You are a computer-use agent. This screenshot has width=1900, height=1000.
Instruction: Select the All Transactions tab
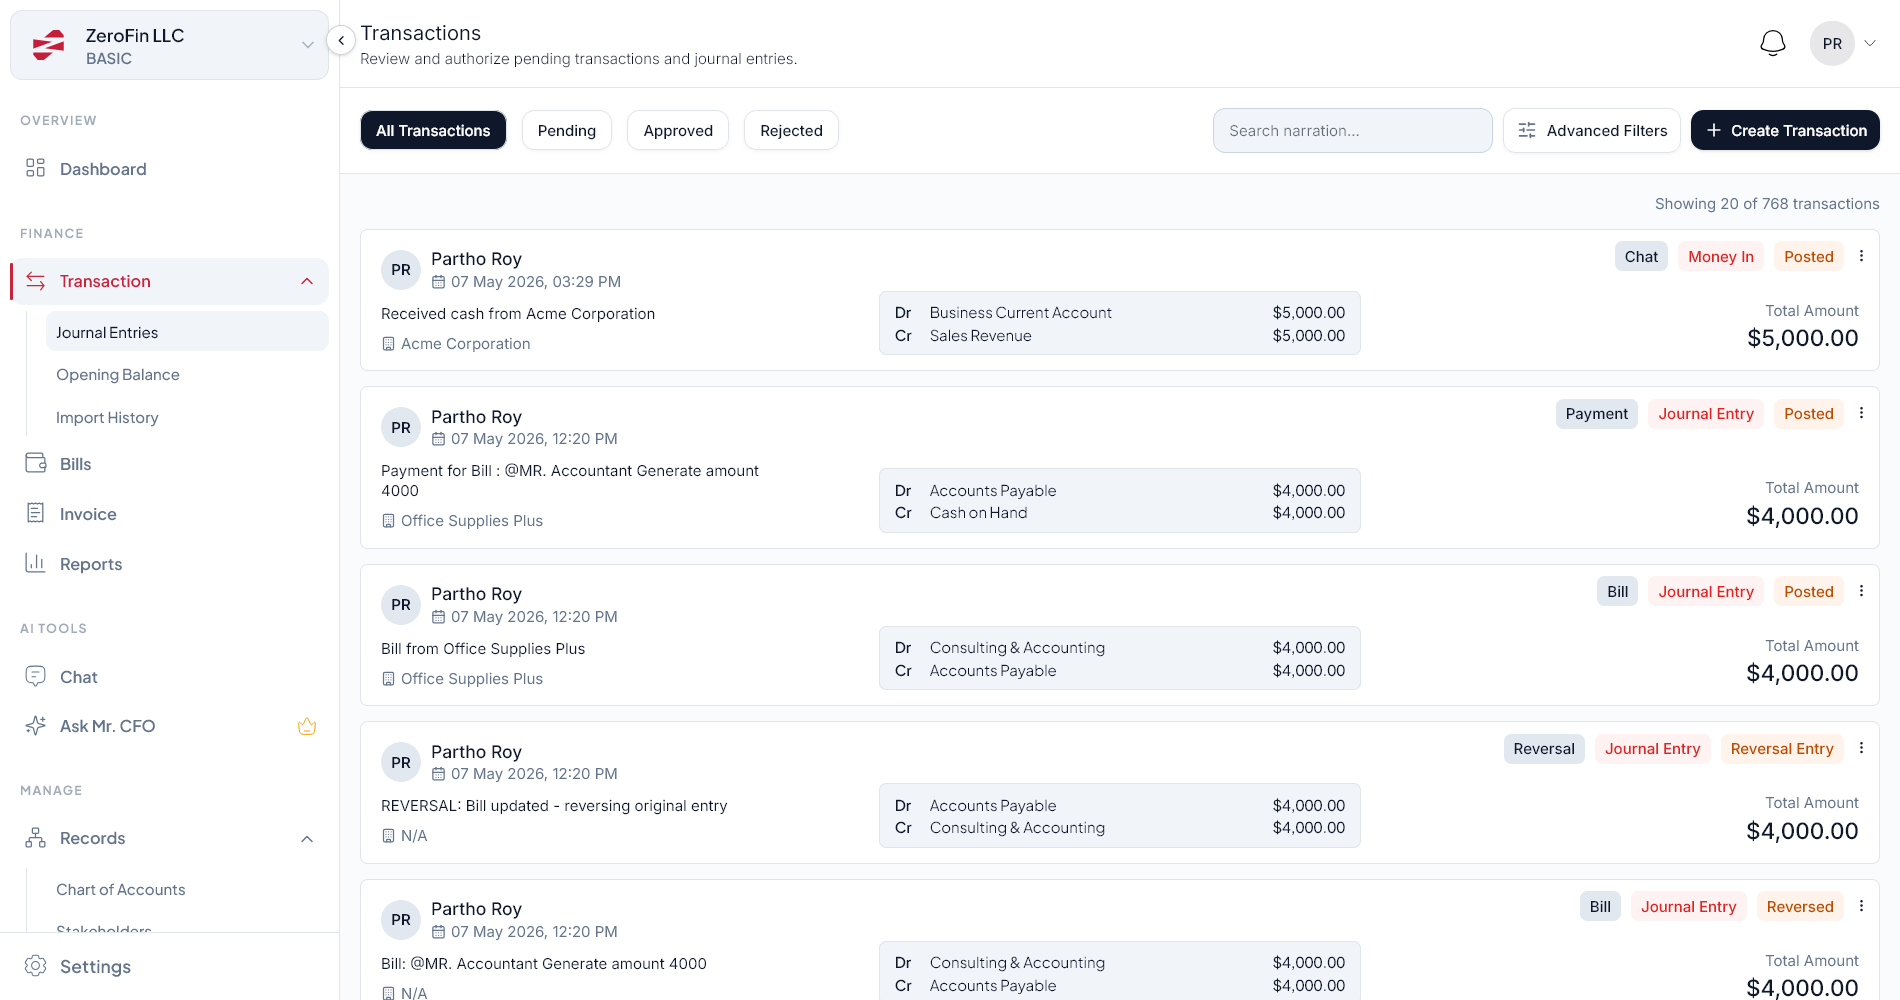433,130
